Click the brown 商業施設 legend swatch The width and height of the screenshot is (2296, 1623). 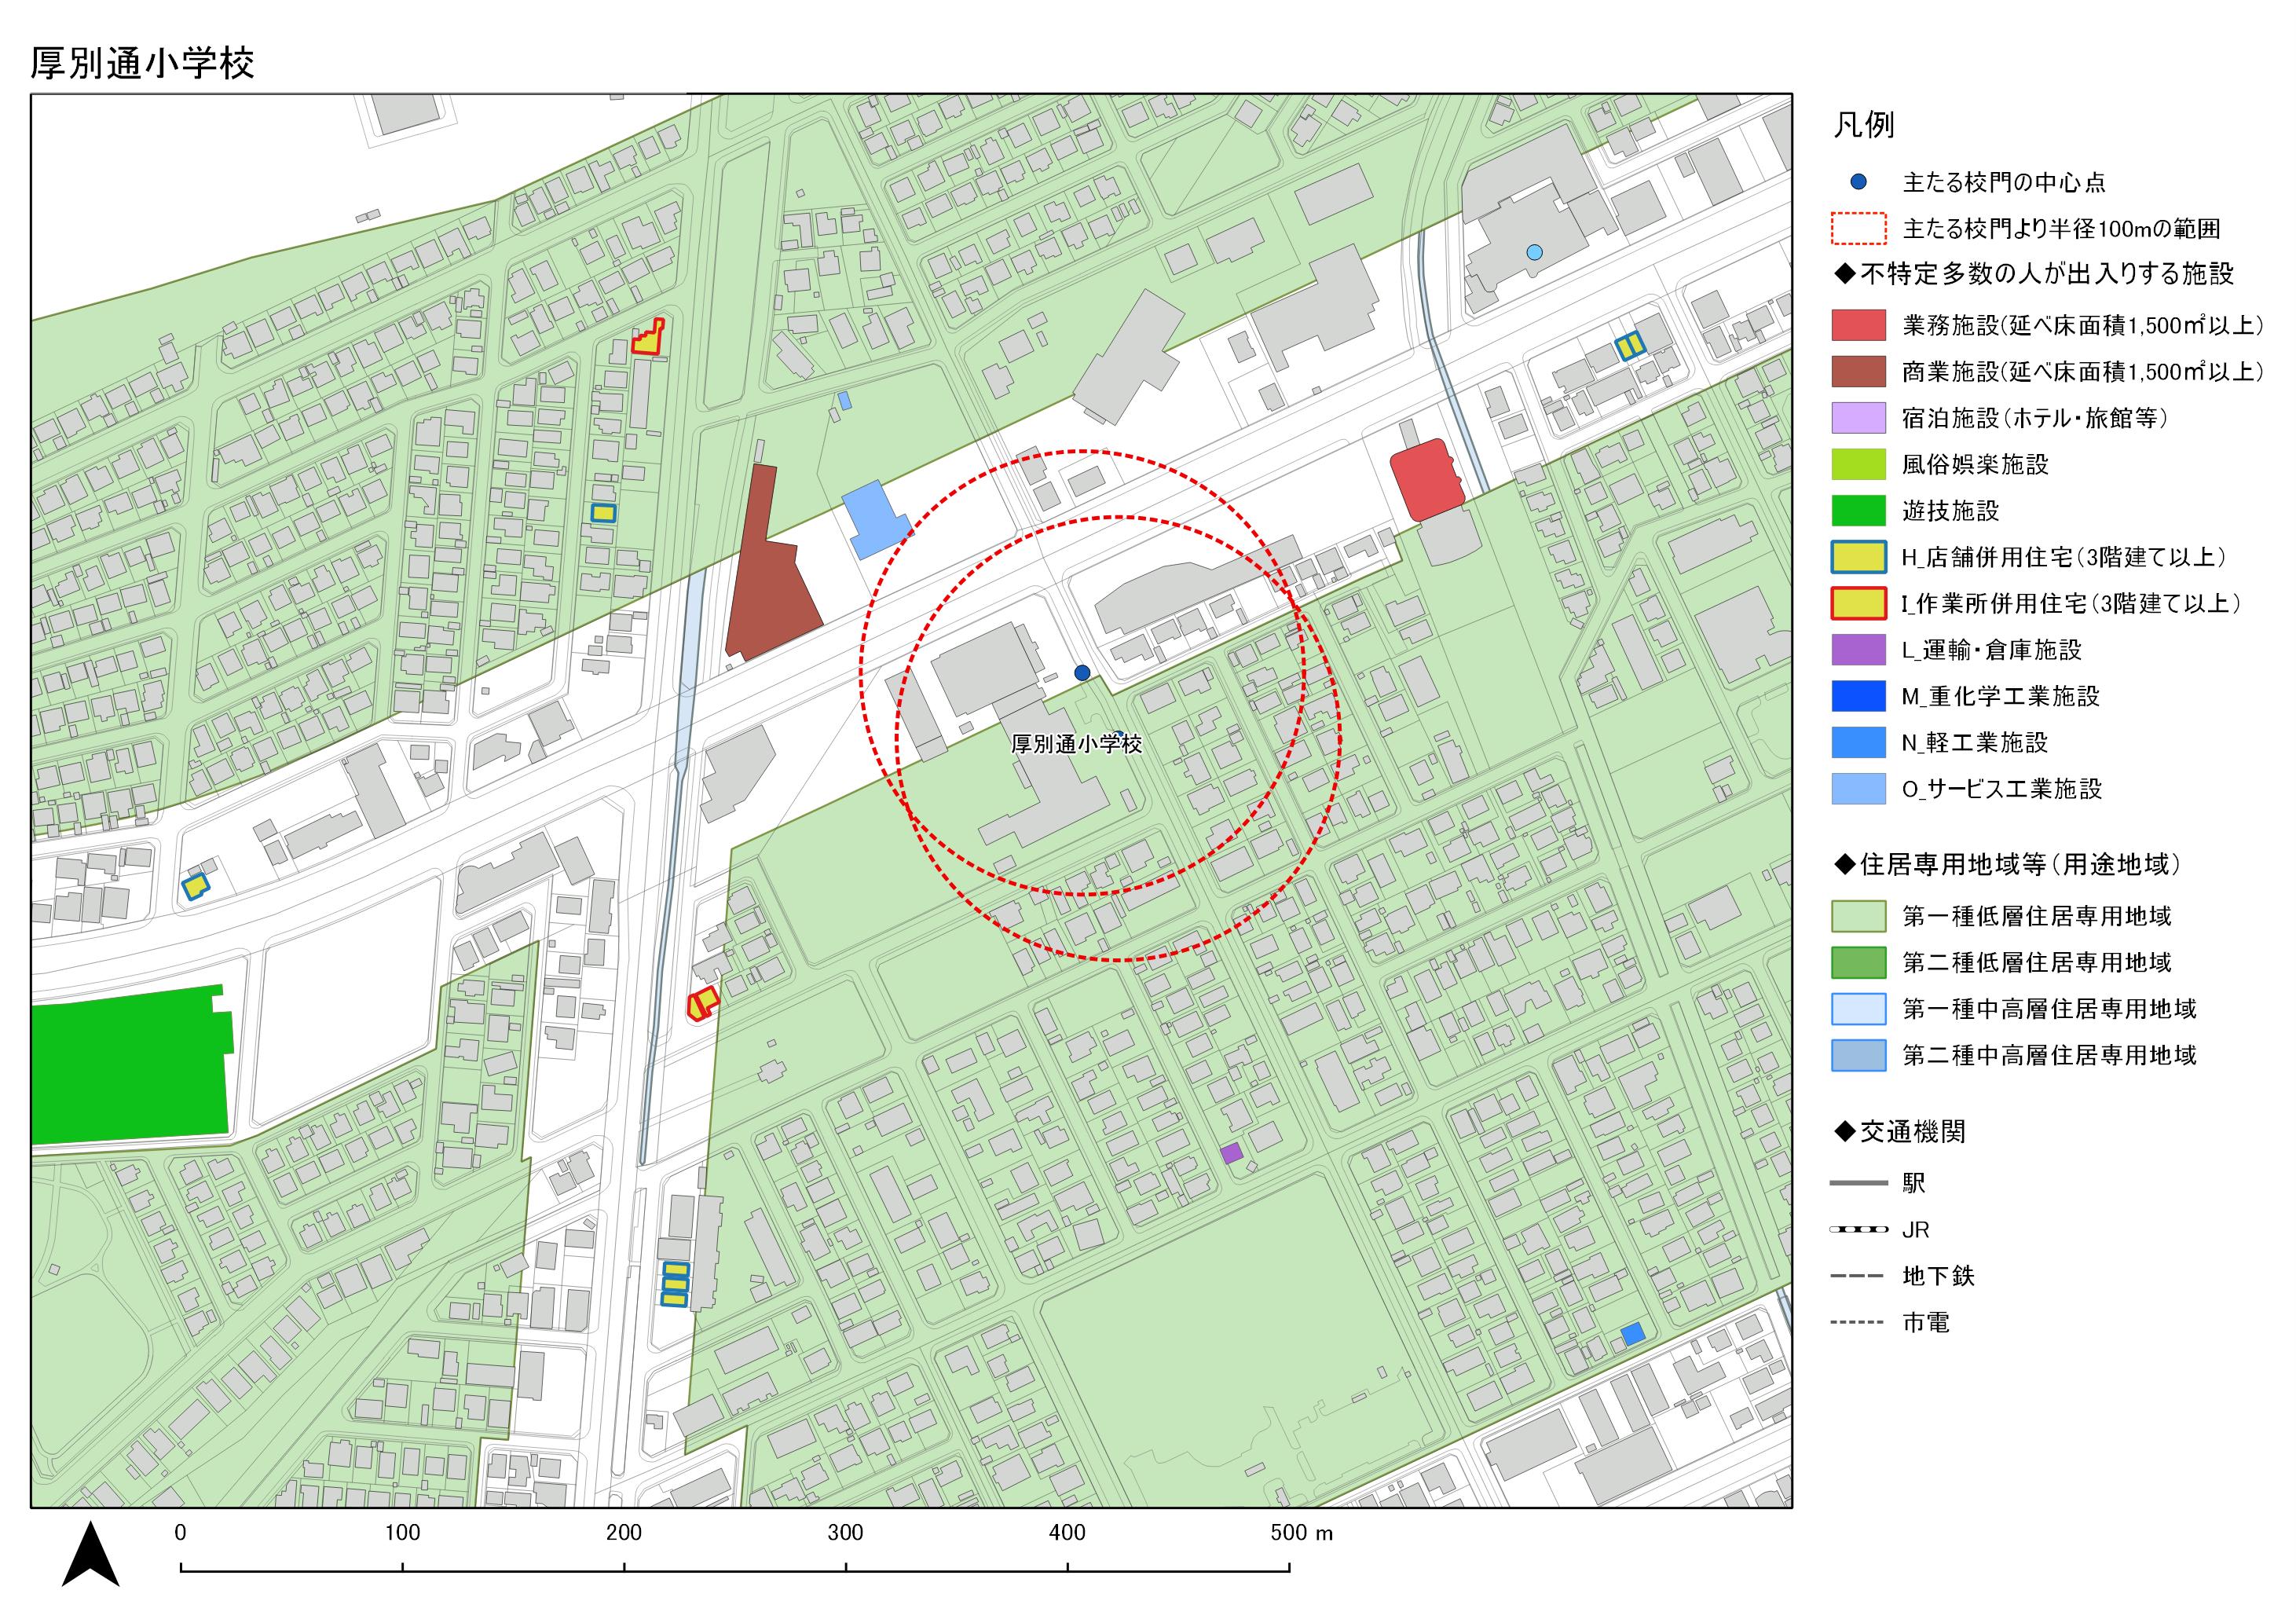(1858, 372)
